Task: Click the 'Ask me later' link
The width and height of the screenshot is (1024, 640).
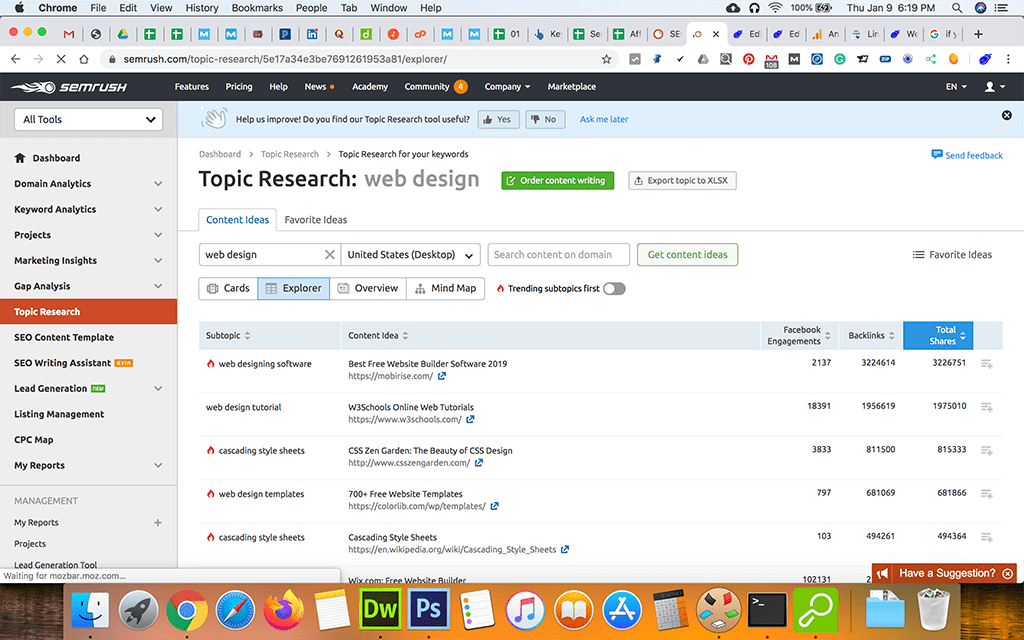Action: point(604,120)
